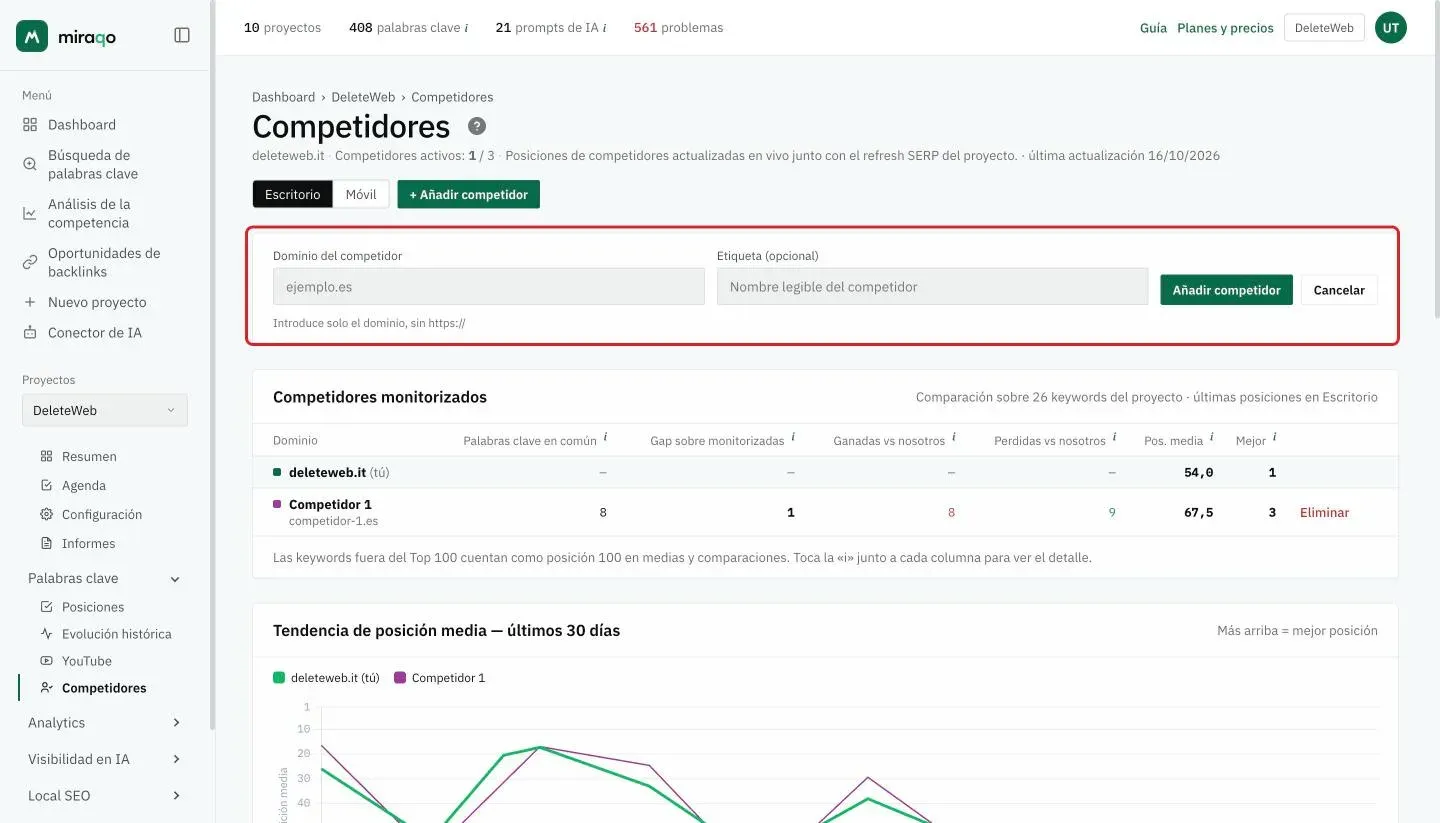Click the Agenda checklist icon
The width and height of the screenshot is (1440, 823).
pyautogui.click(x=46, y=485)
